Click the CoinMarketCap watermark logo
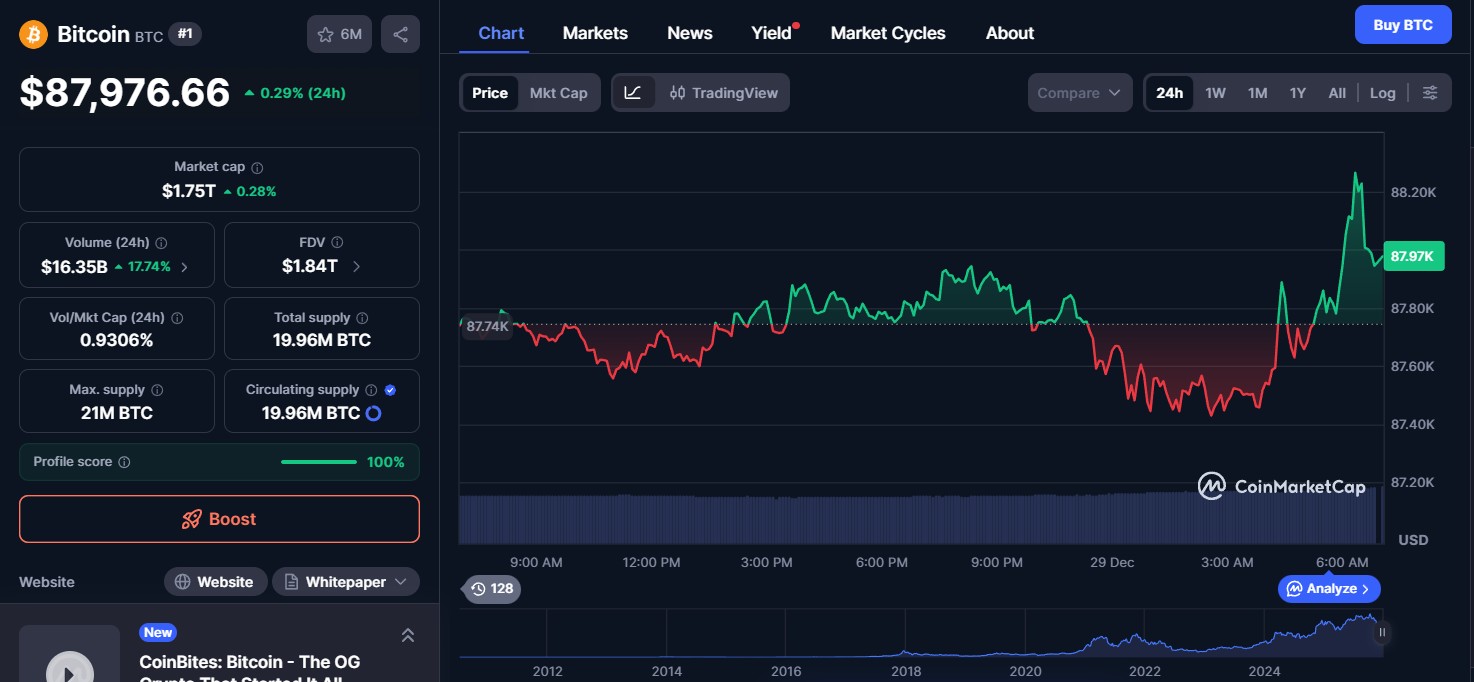 [x=1211, y=486]
